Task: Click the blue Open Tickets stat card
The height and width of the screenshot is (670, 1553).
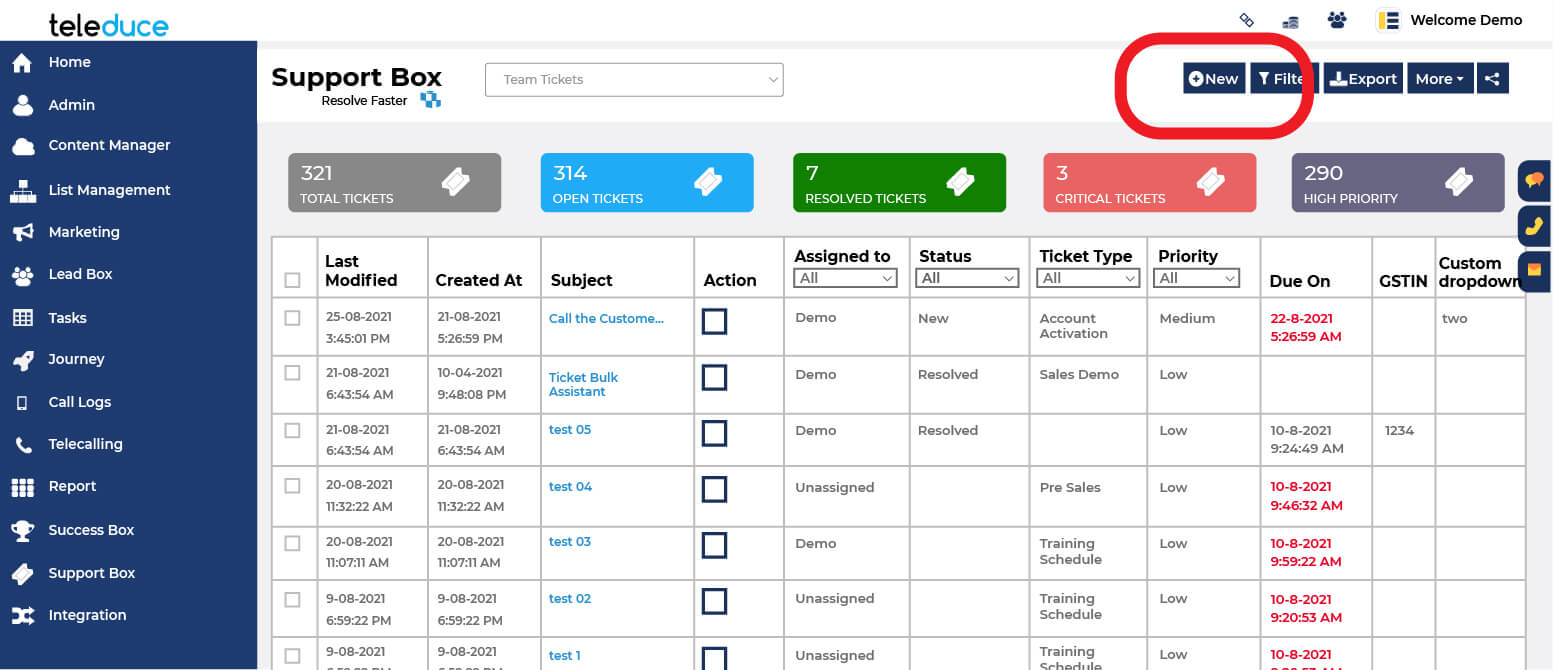Action: (x=646, y=182)
